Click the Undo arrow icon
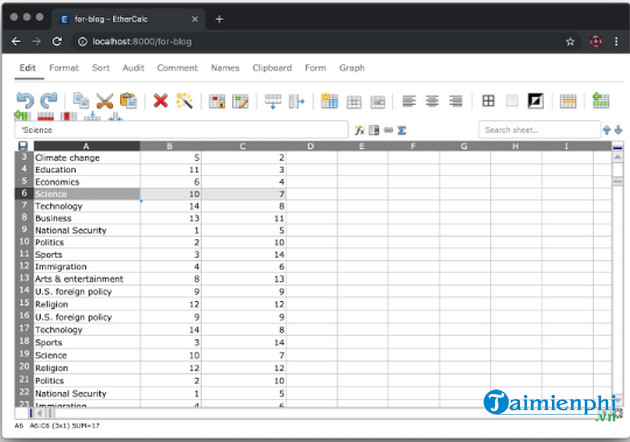630x442 pixels. click(x=25, y=100)
